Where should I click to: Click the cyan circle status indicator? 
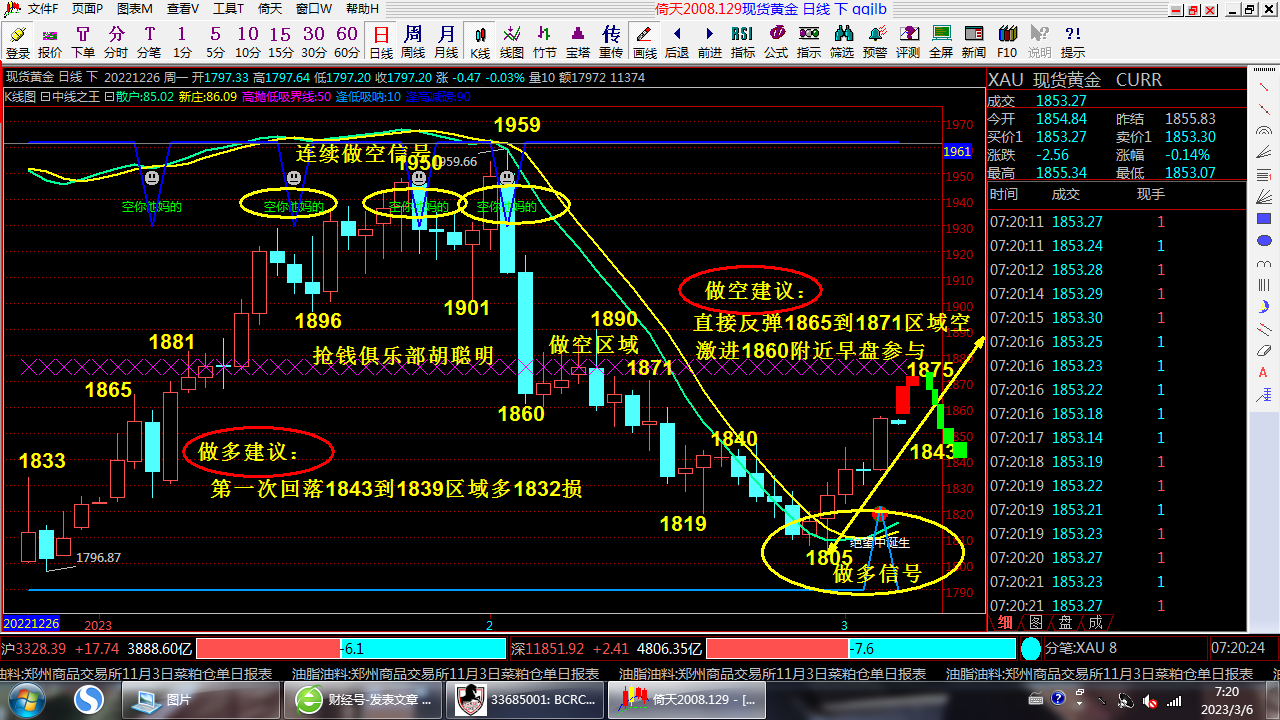coord(1031,648)
